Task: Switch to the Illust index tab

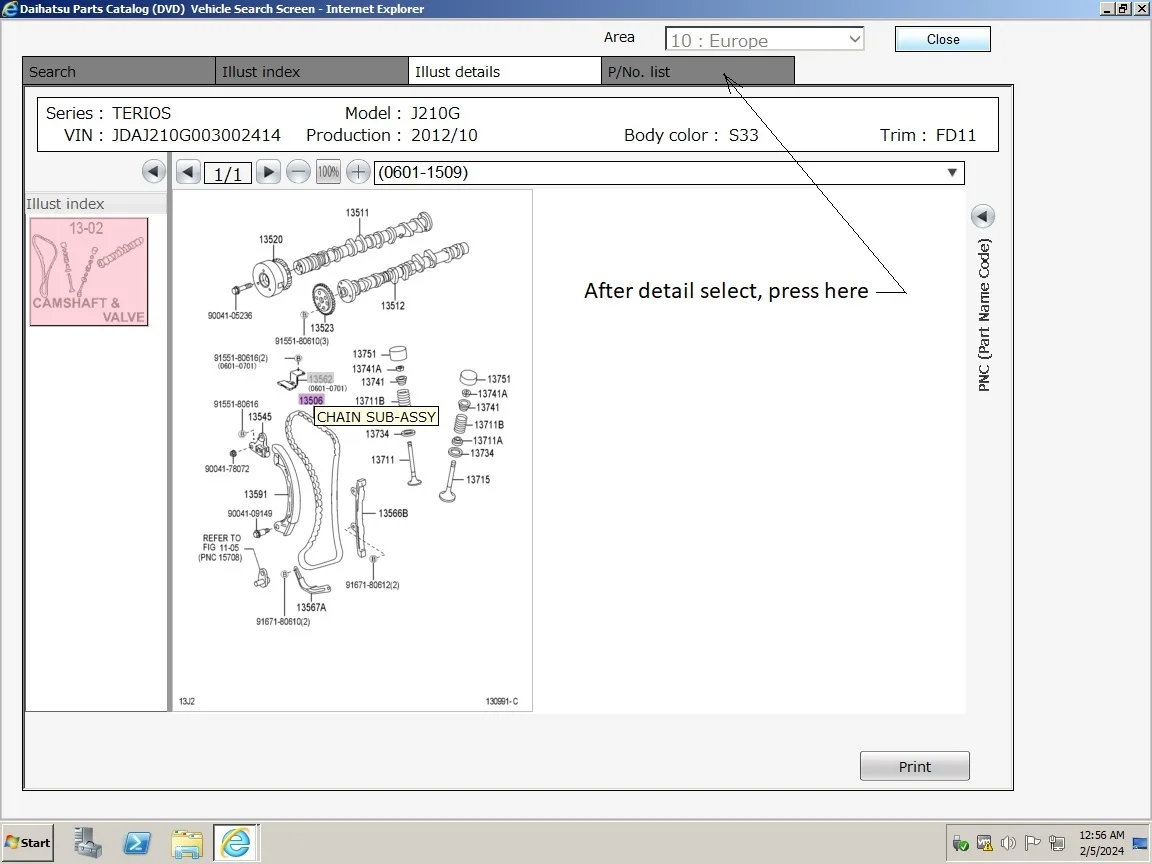Action: [x=312, y=71]
